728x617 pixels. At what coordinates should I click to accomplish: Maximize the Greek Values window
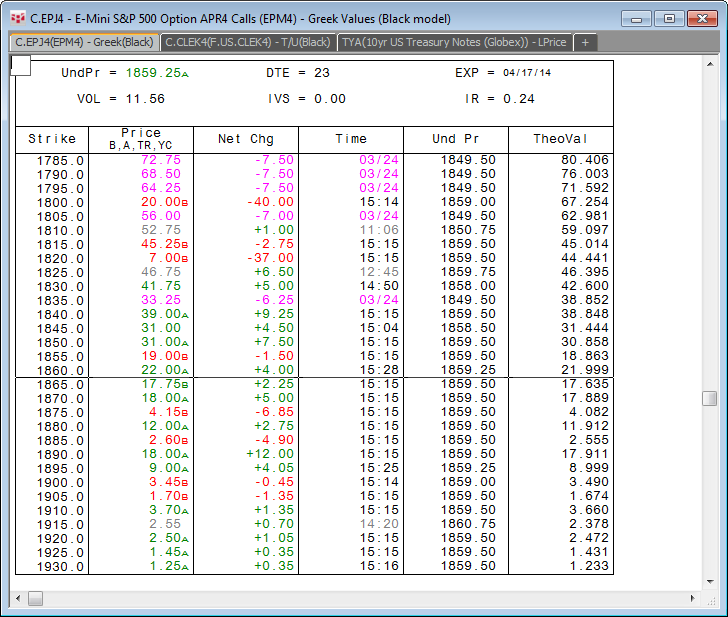pyautogui.click(x=669, y=18)
